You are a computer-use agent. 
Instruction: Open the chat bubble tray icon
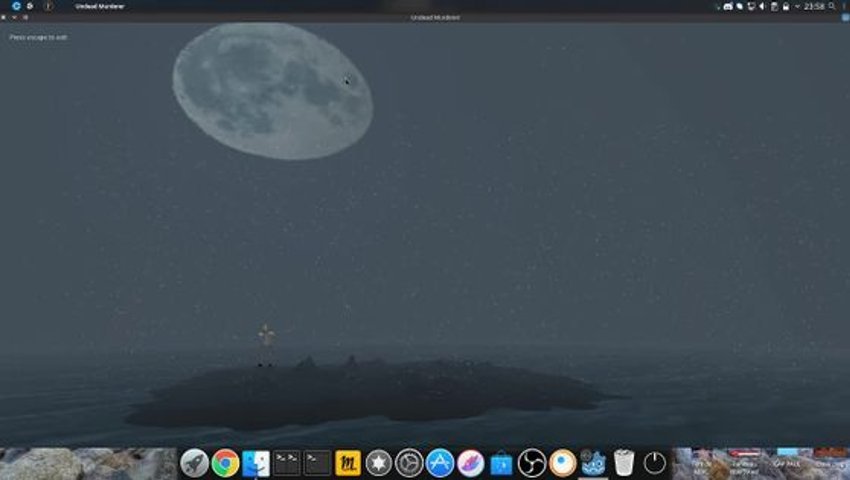point(739,7)
